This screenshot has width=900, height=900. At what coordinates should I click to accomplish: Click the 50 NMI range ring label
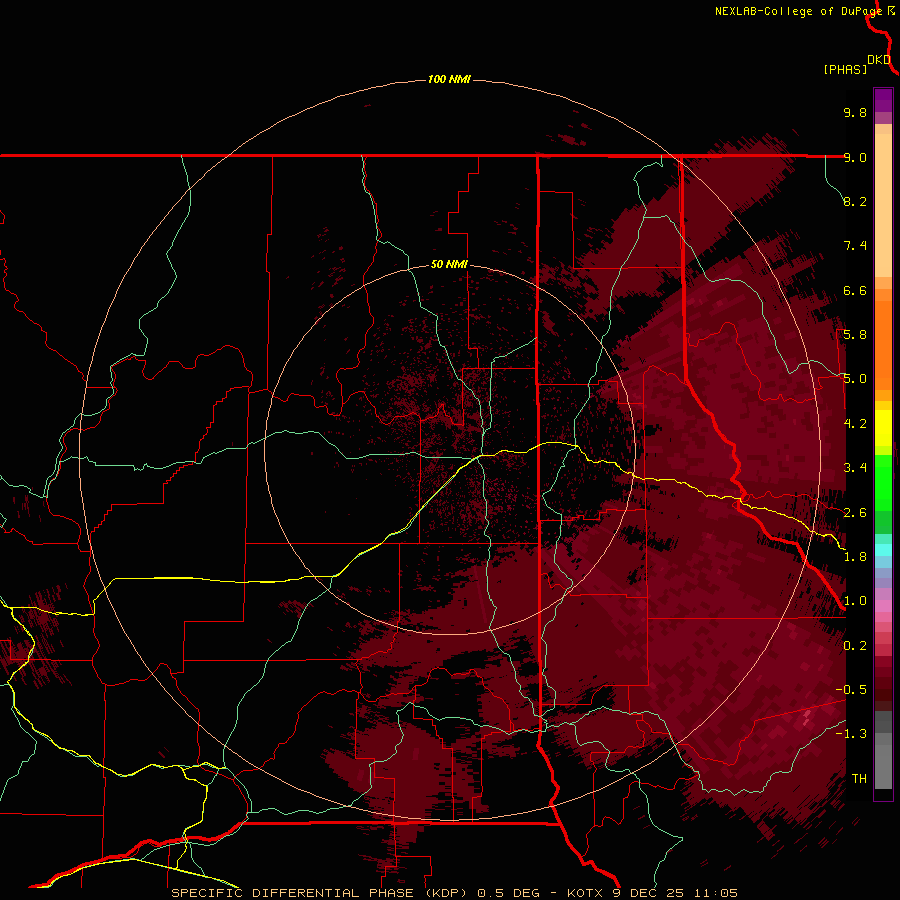[x=449, y=264]
